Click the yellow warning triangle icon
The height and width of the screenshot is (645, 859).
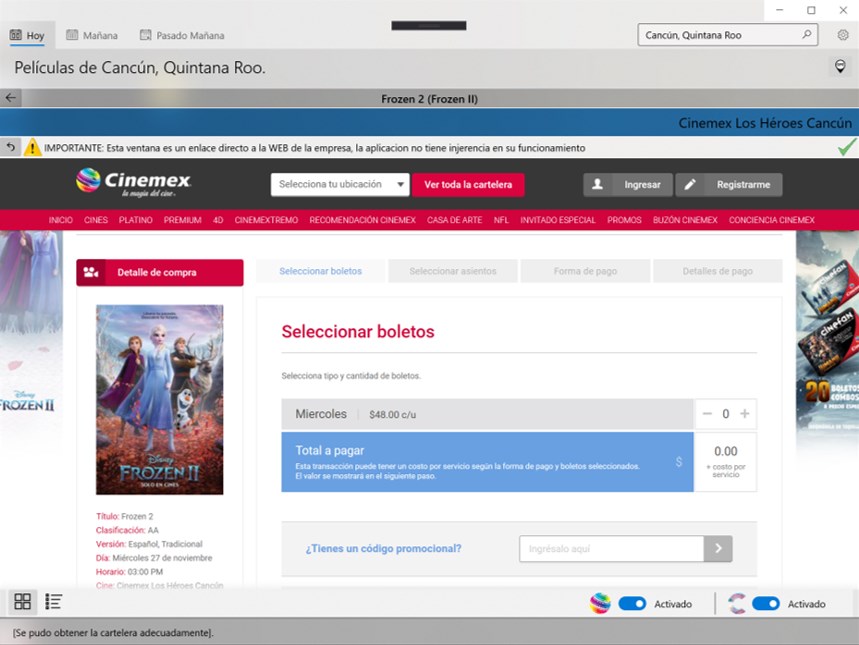pyautogui.click(x=32, y=147)
